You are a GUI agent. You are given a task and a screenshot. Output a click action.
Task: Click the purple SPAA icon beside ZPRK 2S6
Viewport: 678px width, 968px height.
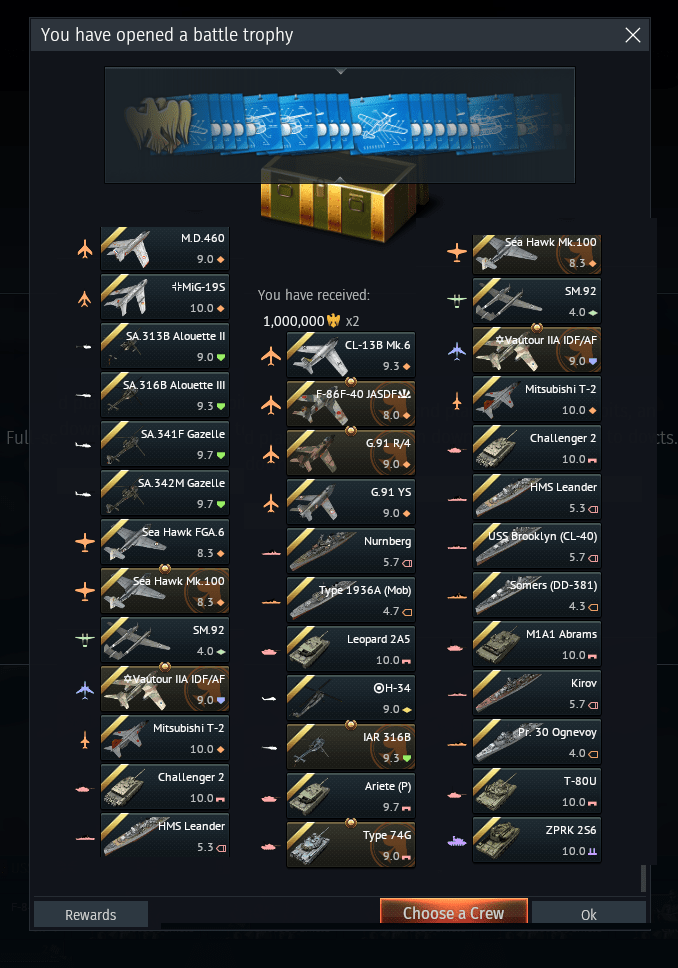(x=456, y=841)
